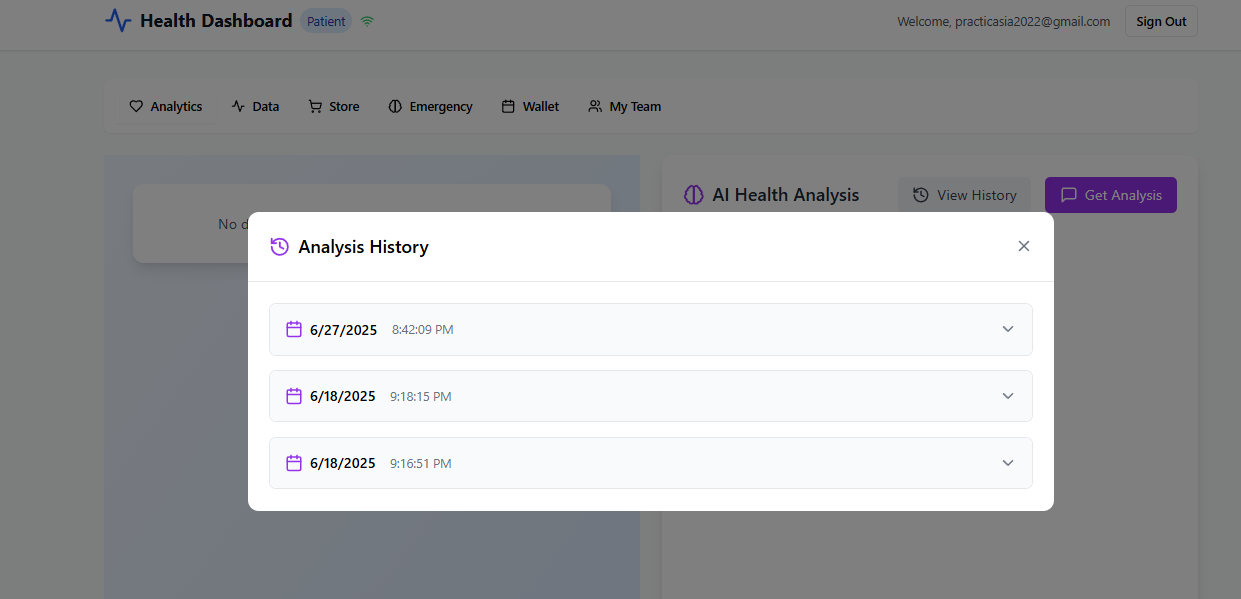The image size is (1241, 599).
Task: Click the calendar icon beside 9:16:51 PM entry
Action: pos(294,463)
